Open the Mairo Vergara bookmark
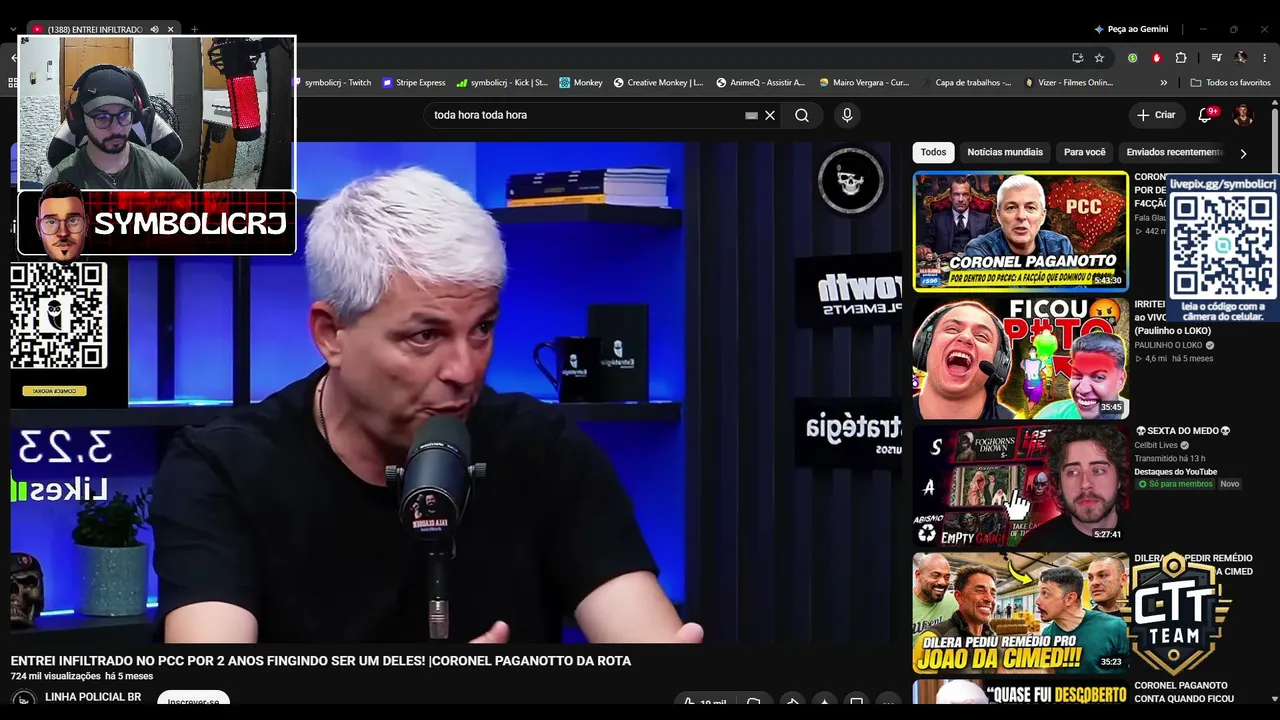Screen dimensions: 1280x720 tap(864, 83)
